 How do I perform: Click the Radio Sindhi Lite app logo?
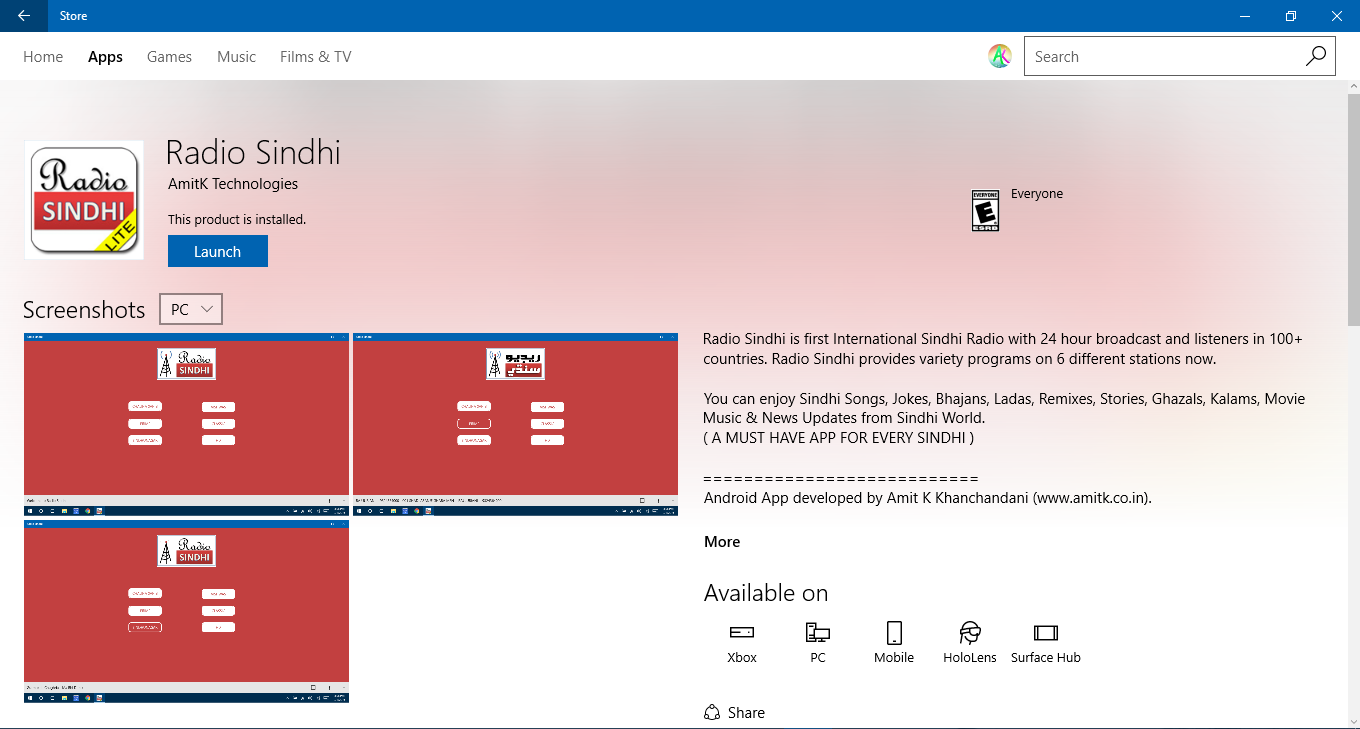click(84, 200)
